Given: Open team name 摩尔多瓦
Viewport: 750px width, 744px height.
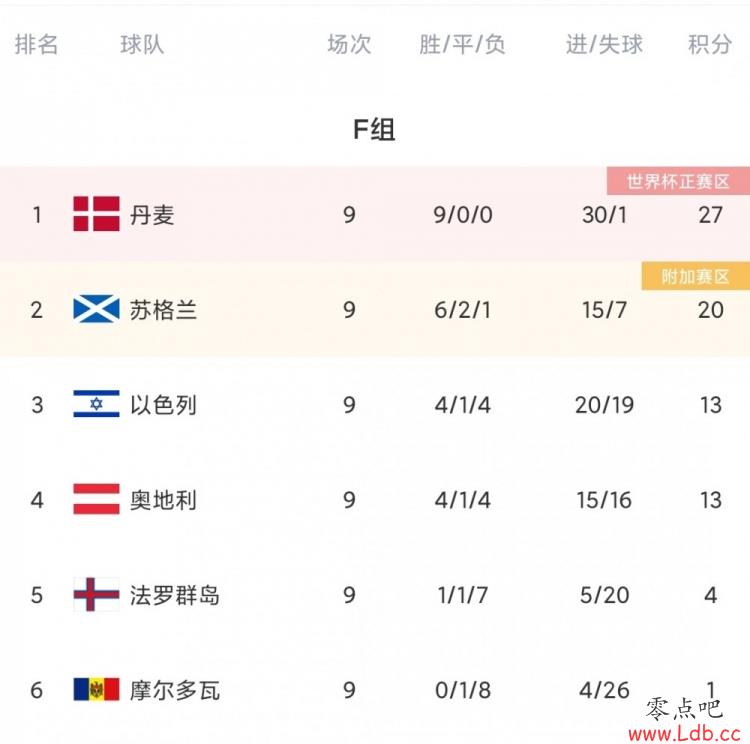Looking at the screenshot, I should coord(175,690).
